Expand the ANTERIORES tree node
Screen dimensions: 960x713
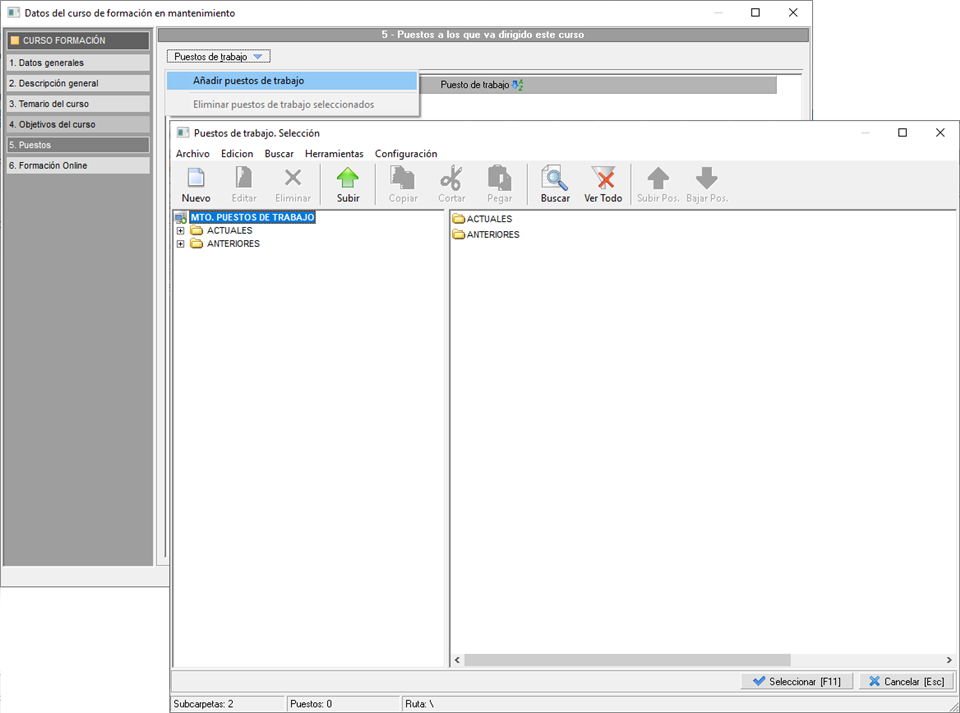pos(181,244)
